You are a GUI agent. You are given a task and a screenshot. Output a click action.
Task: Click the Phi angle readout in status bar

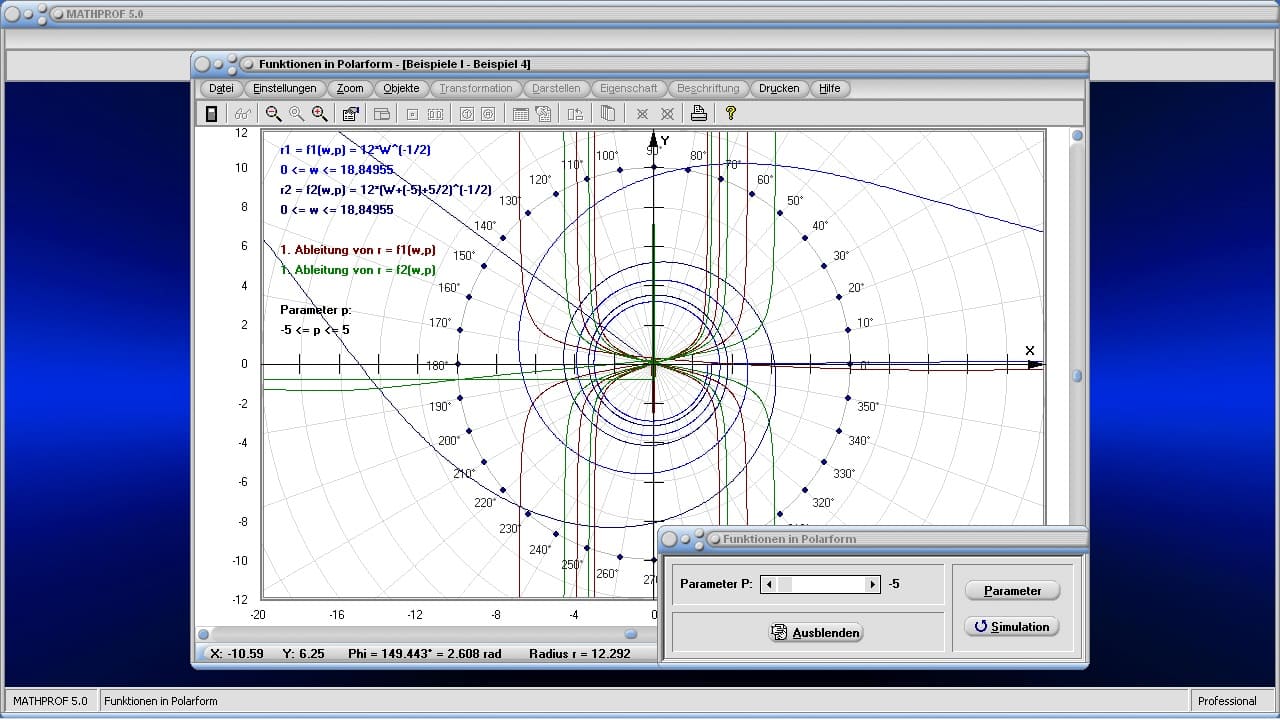(423, 654)
